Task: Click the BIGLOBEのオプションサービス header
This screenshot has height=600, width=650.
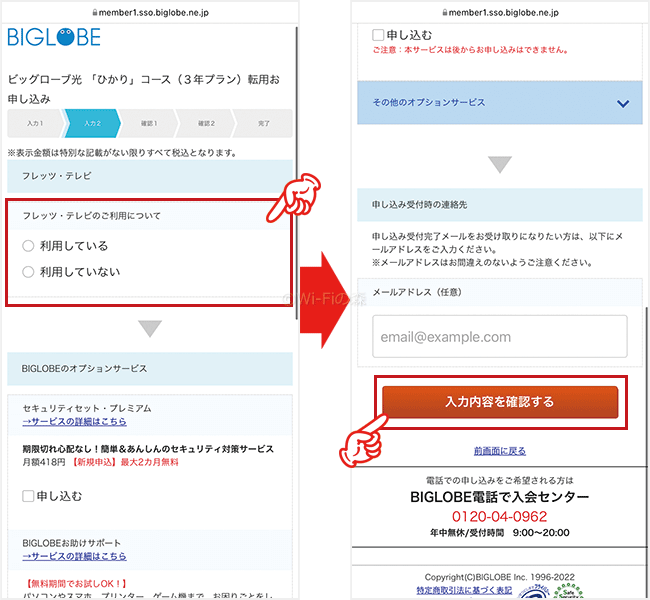Action: pyautogui.click(x=150, y=369)
